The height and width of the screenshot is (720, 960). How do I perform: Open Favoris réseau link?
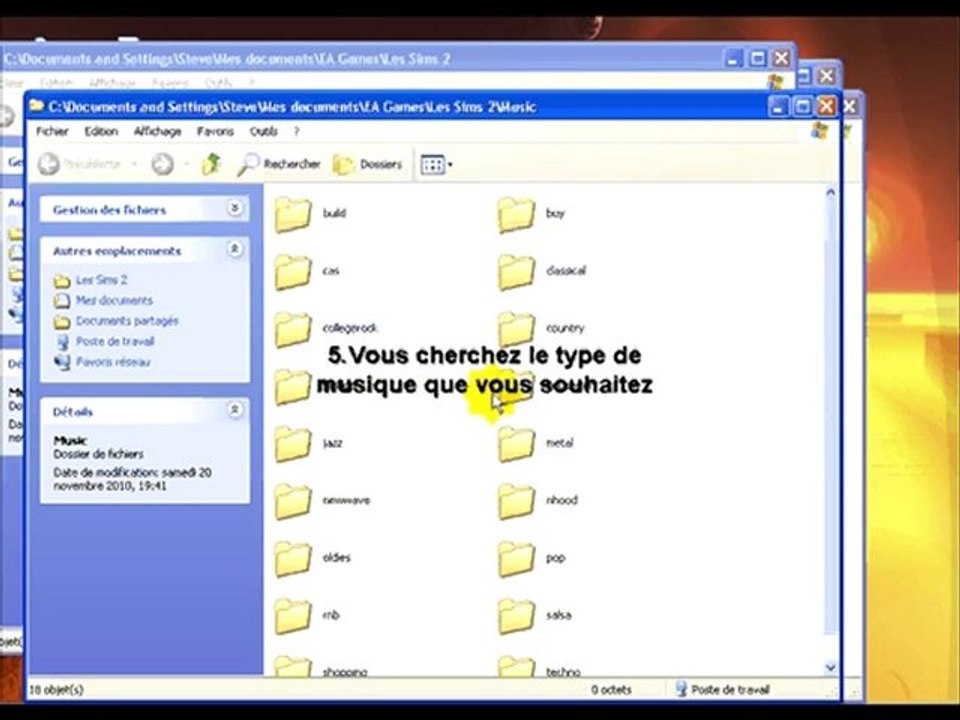pos(113,362)
